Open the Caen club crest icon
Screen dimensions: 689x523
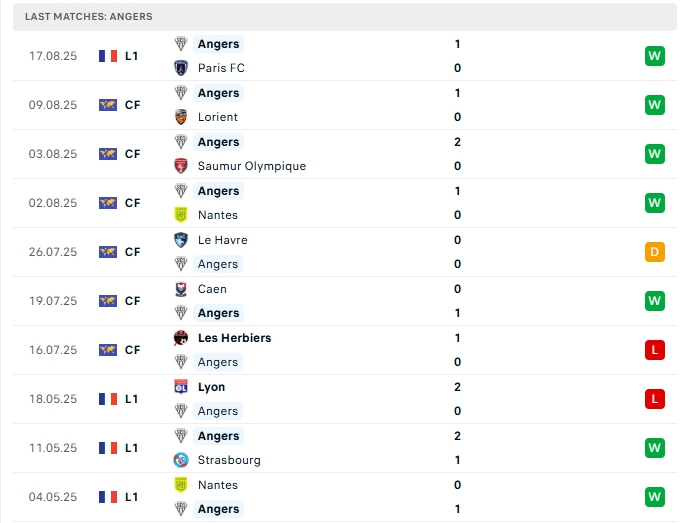tap(181, 289)
